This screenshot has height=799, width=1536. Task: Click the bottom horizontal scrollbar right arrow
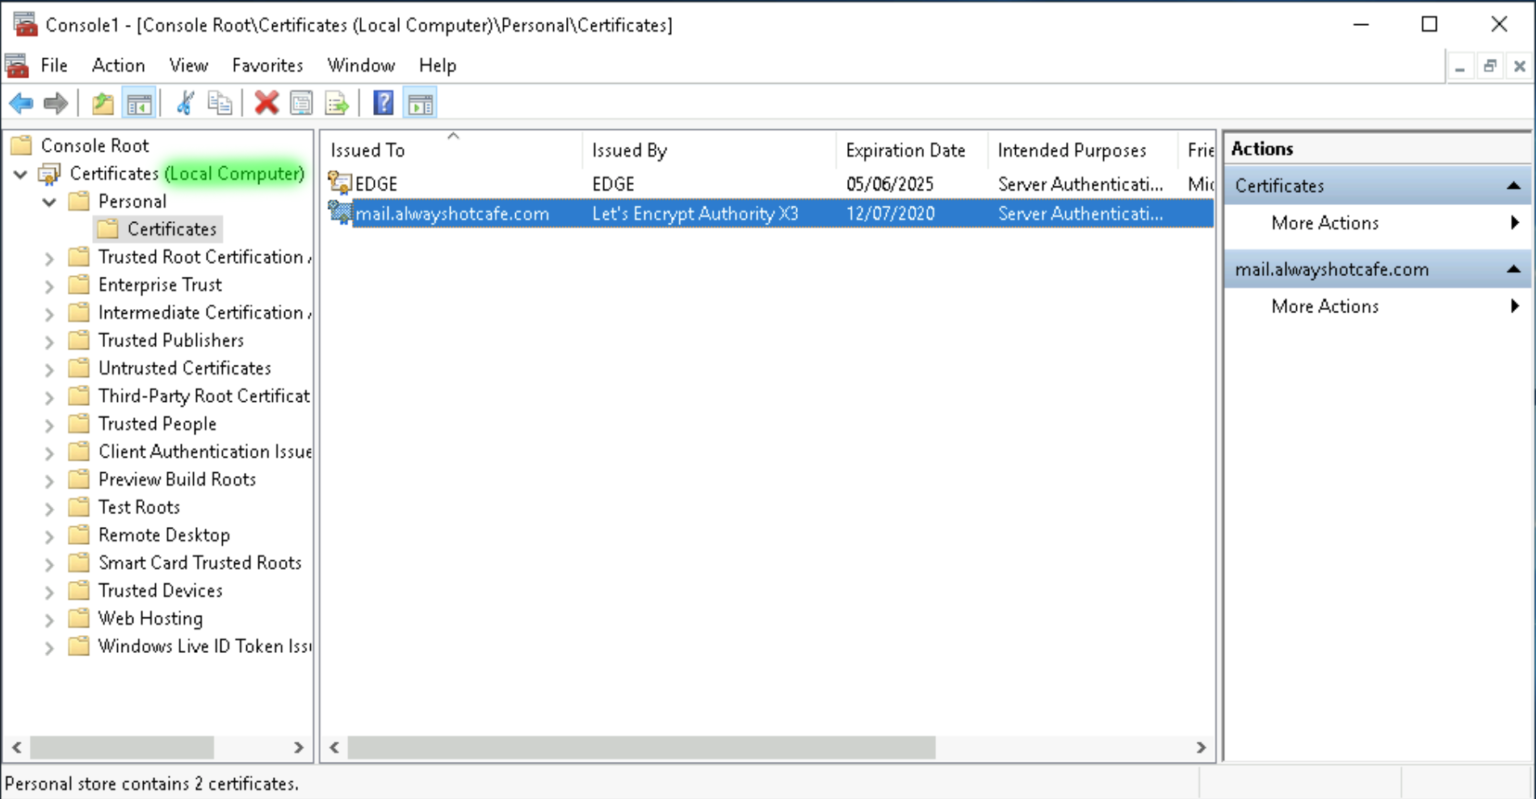pos(1200,747)
